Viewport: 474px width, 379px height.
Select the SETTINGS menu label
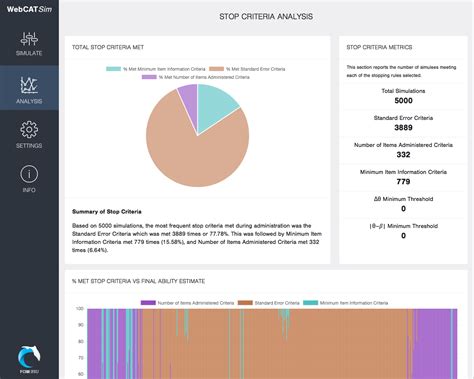29,146
